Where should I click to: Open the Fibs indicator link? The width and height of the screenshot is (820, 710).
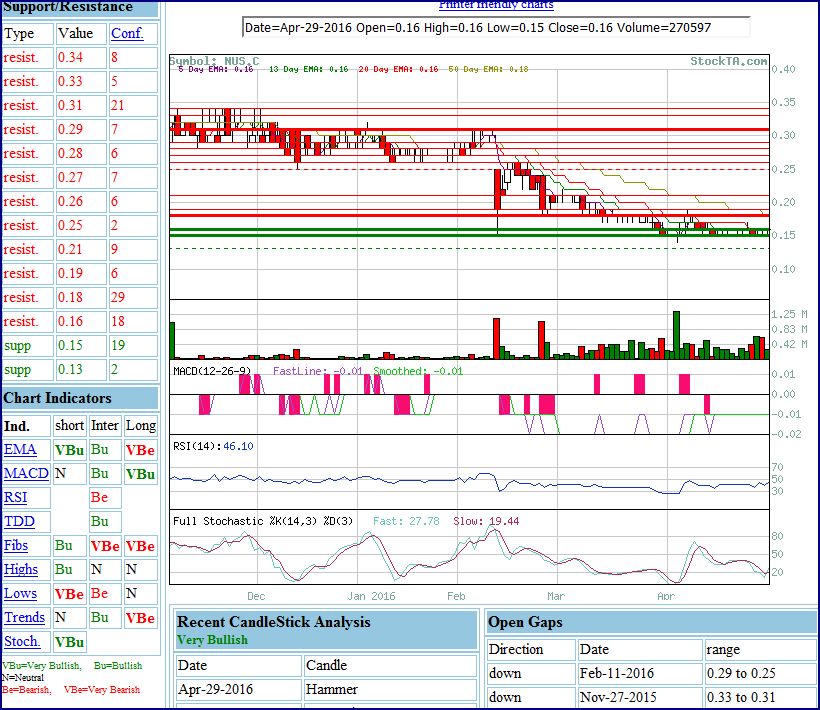click(17, 546)
